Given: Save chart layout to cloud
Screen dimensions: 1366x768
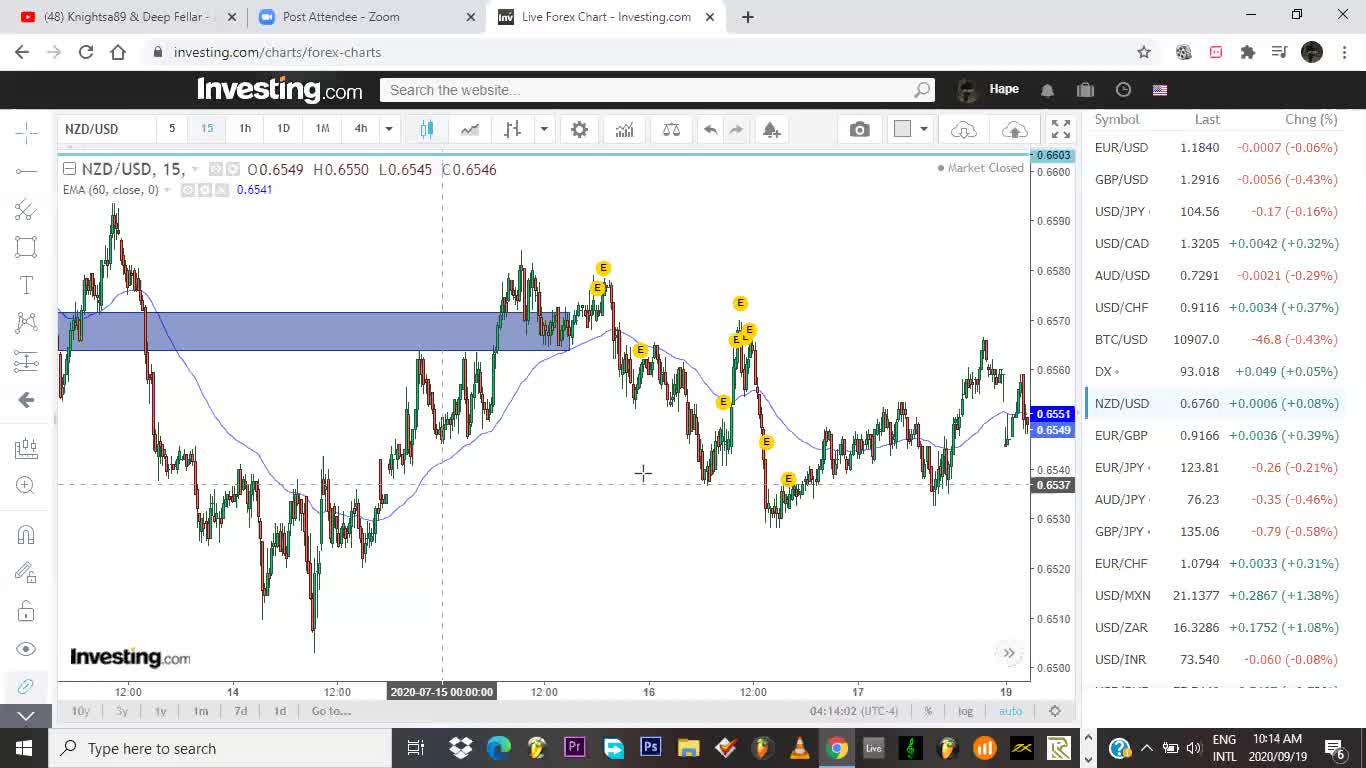Looking at the screenshot, I should pos(1014,129).
